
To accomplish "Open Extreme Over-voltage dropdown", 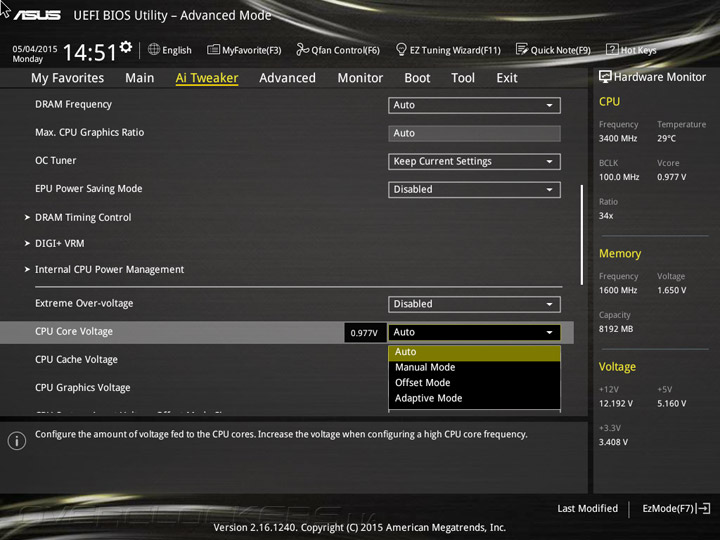I will click(x=474, y=304).
